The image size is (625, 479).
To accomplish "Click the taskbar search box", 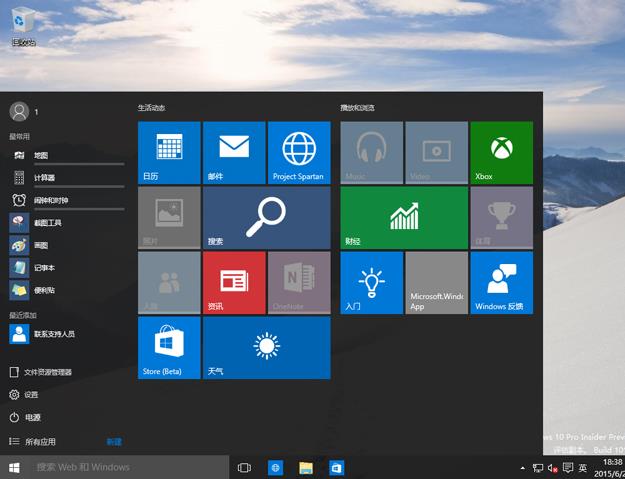I will [x=129, y=467].
